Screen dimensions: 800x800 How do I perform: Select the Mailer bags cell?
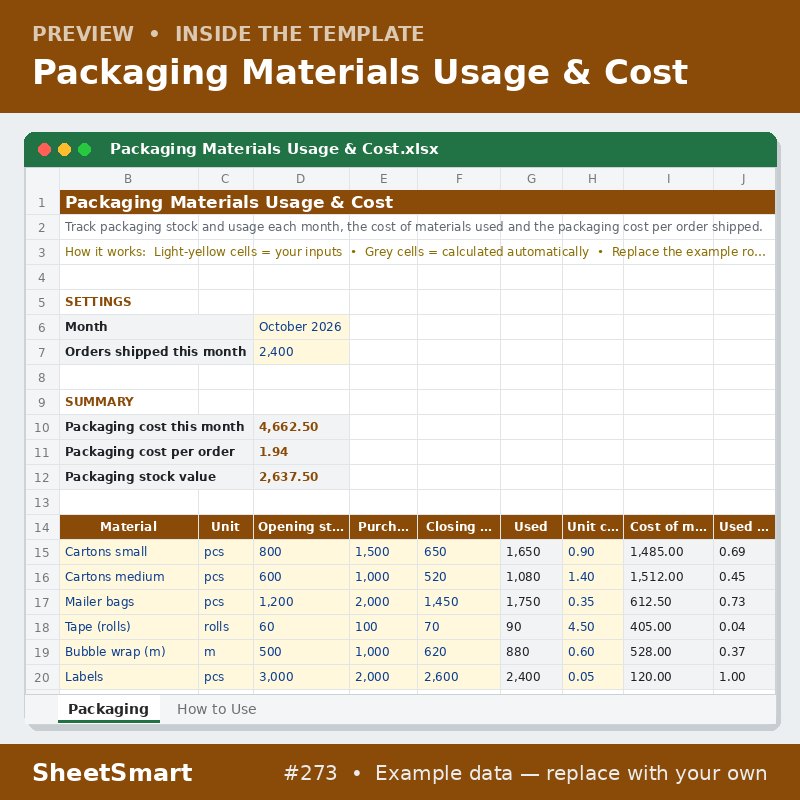click(x=129, y=602)
